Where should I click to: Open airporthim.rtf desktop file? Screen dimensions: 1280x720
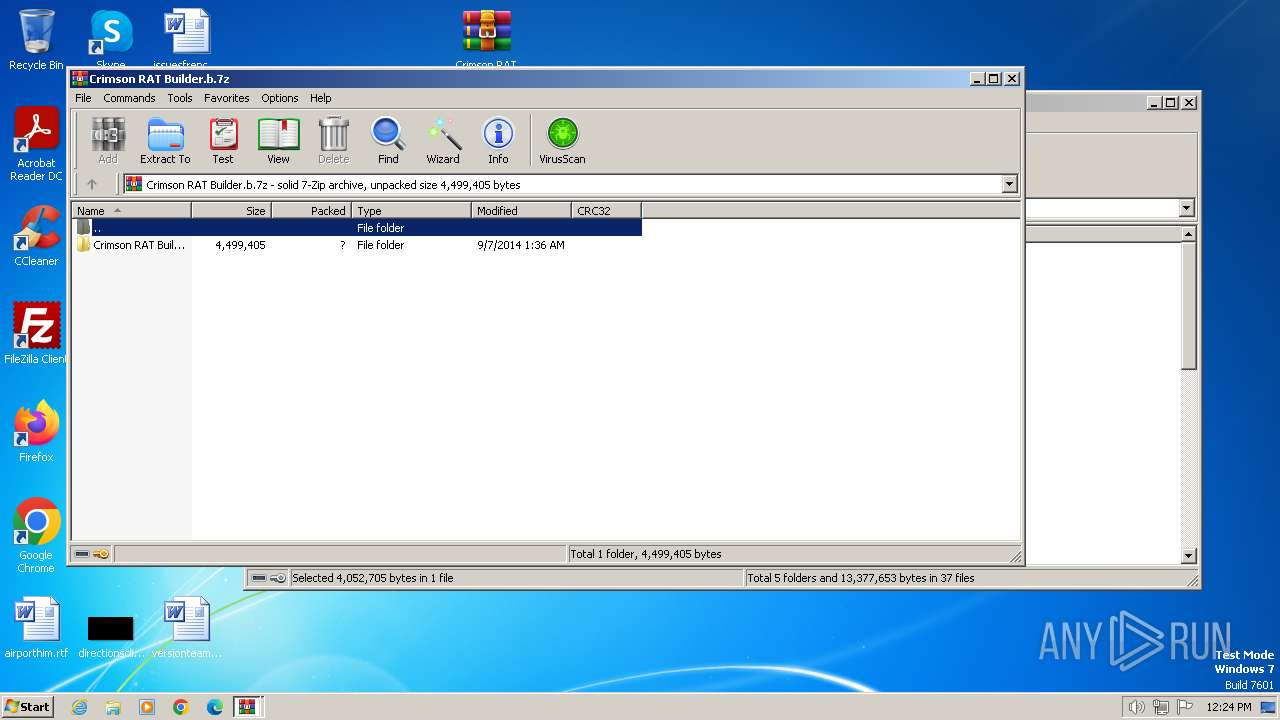tap(36, 628)
